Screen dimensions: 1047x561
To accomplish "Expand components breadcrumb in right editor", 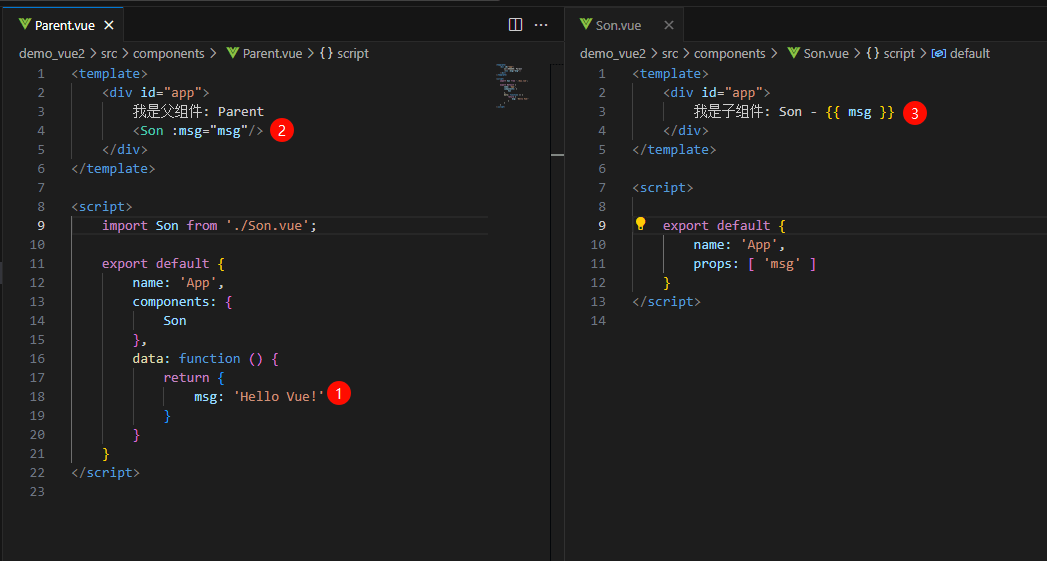I will point(729,54).
